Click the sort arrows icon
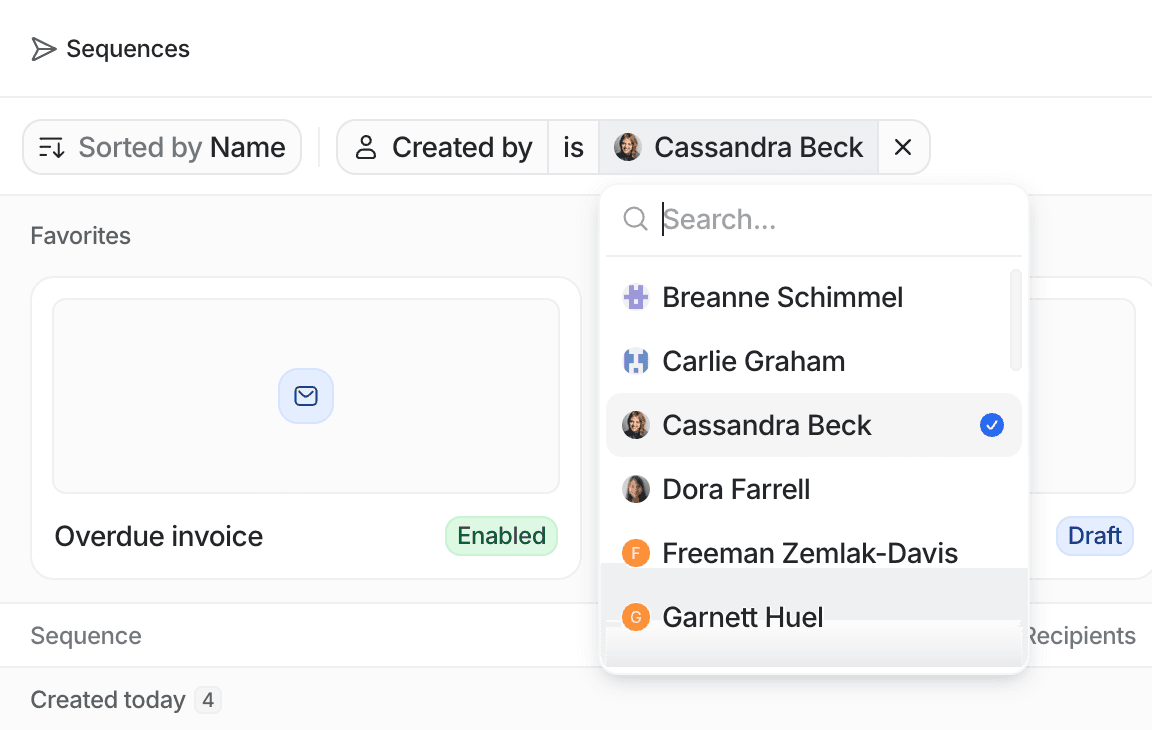Image resolution: width=1152 pixels, height=730 pixels. tap(51, 148)
